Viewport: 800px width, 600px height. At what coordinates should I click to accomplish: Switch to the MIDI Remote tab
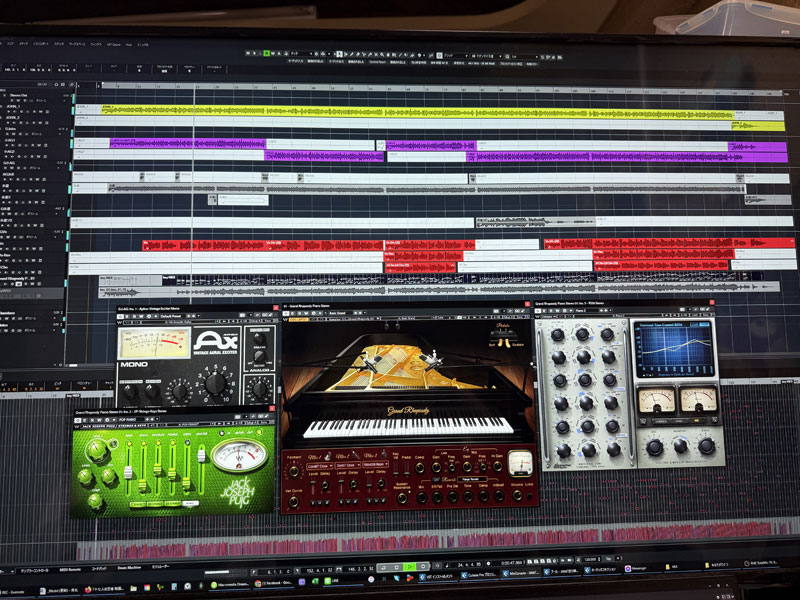pyautogui.click(x=70, y=569)
